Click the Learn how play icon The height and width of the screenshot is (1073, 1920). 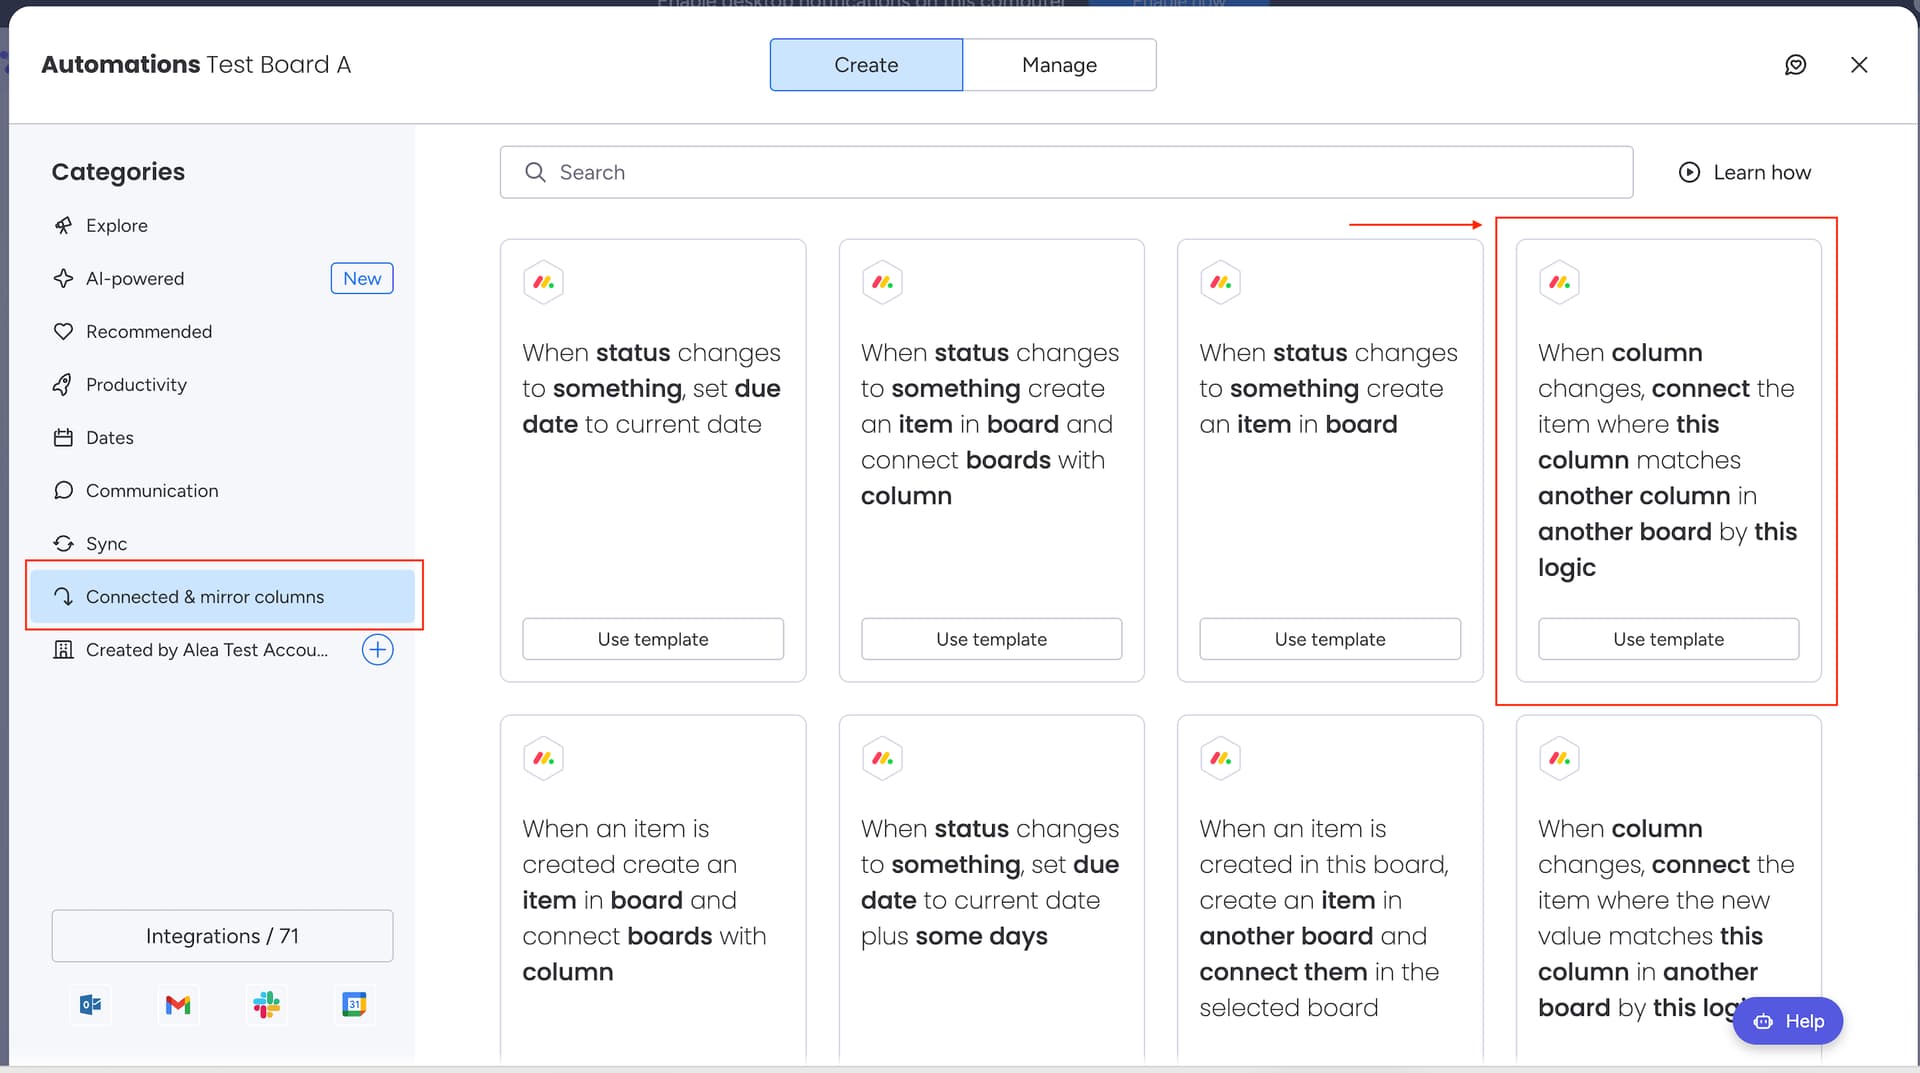pos(1689,172)
